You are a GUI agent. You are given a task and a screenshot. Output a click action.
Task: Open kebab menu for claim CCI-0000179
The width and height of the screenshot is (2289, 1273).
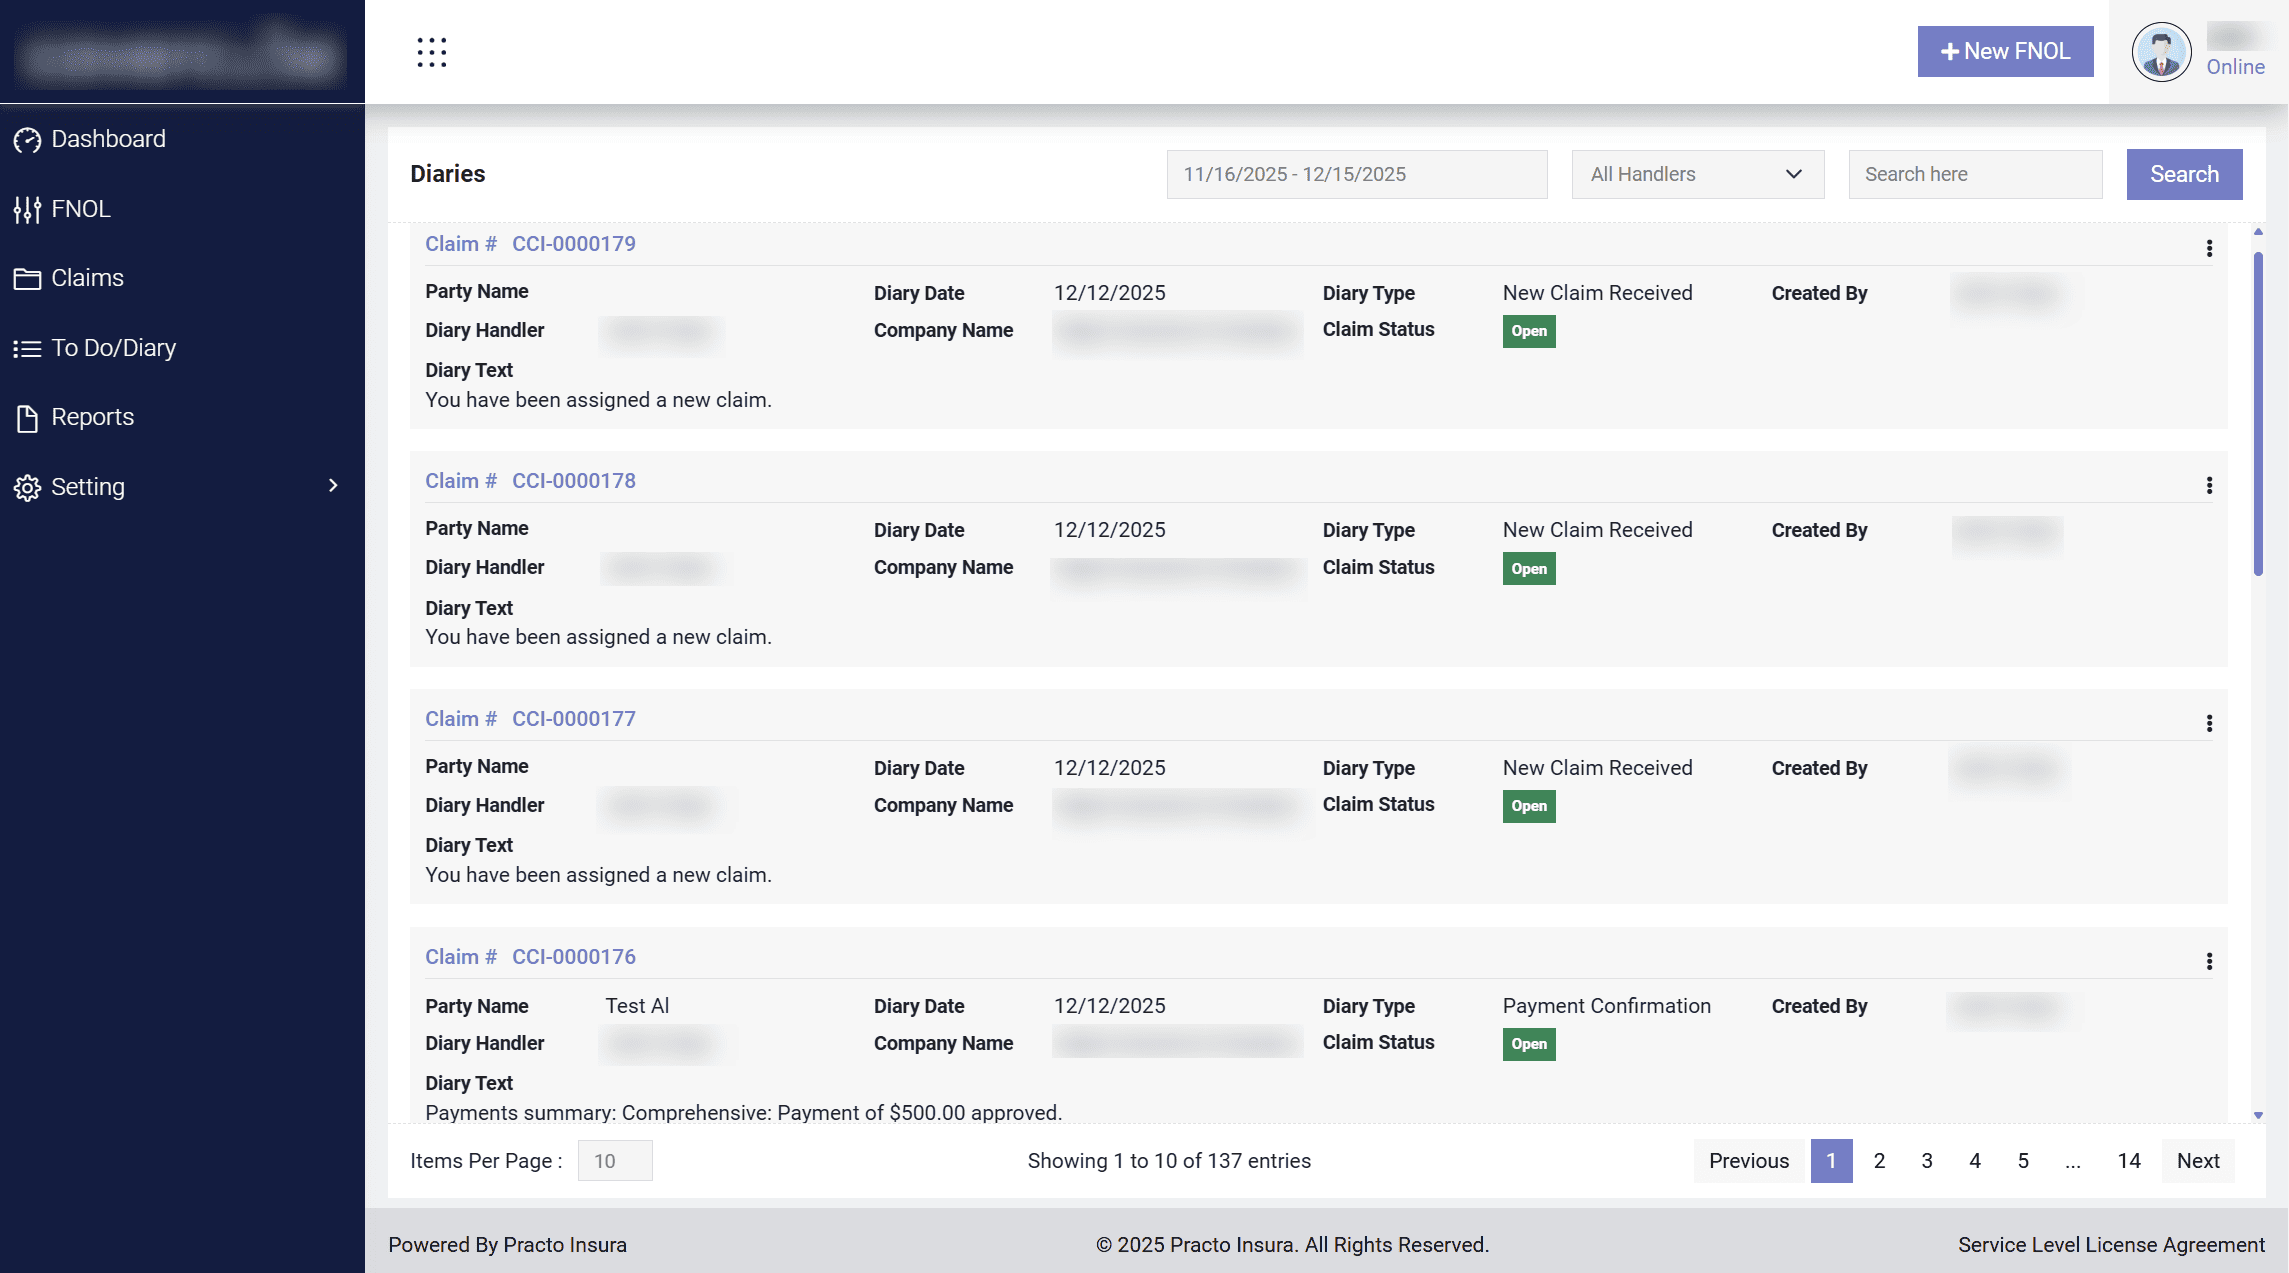pos(2209,248)
